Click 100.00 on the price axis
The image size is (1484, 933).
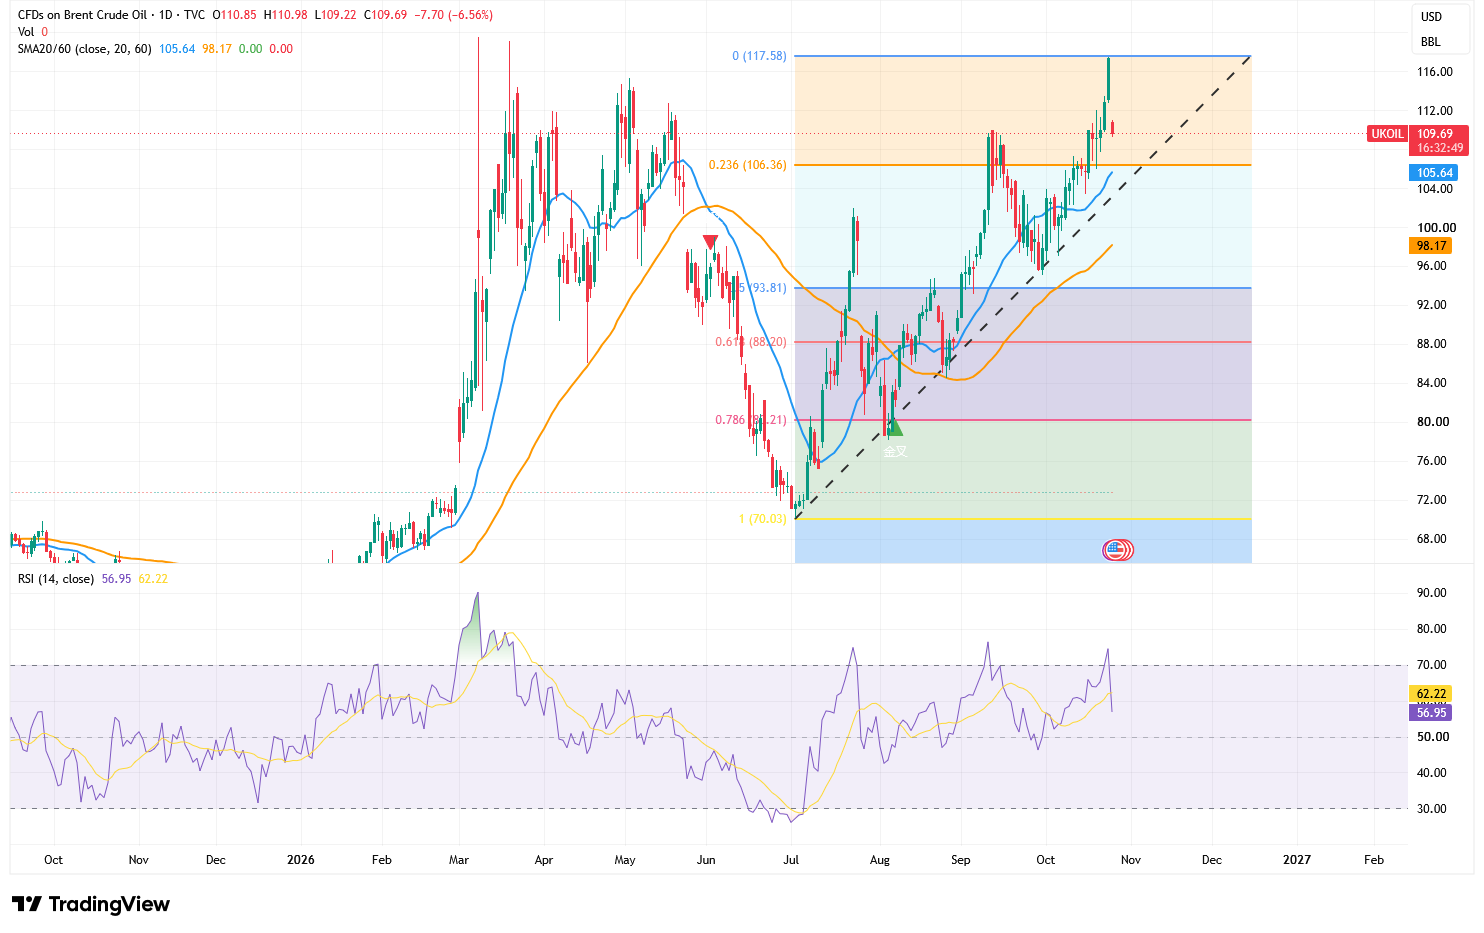1437,228
